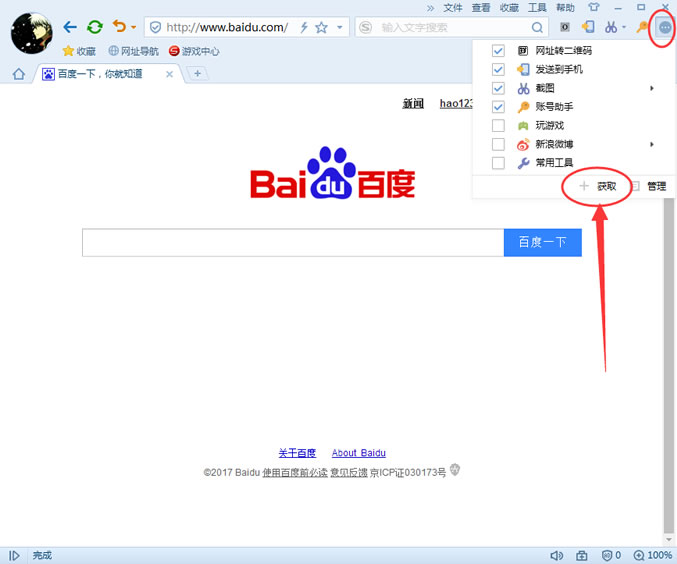Viewport: 677px width, 564px height.
Task: Go back using the blue arrow
Action: [70, 27]
